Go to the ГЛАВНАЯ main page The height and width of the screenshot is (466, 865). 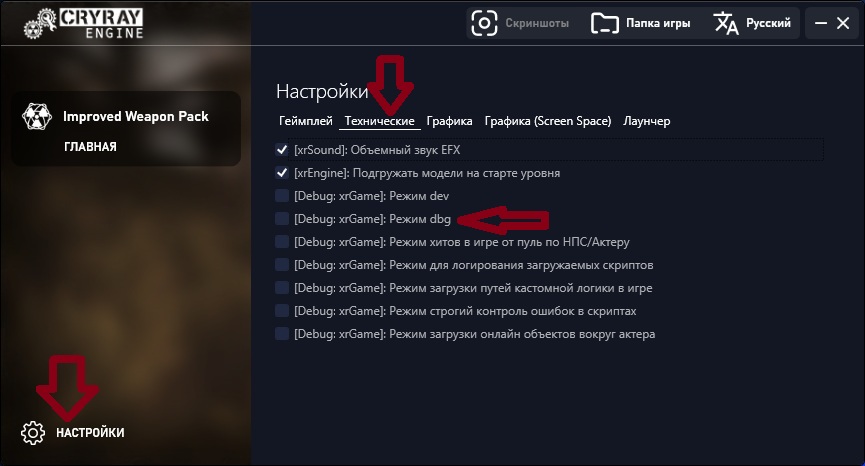coord(90,147)
